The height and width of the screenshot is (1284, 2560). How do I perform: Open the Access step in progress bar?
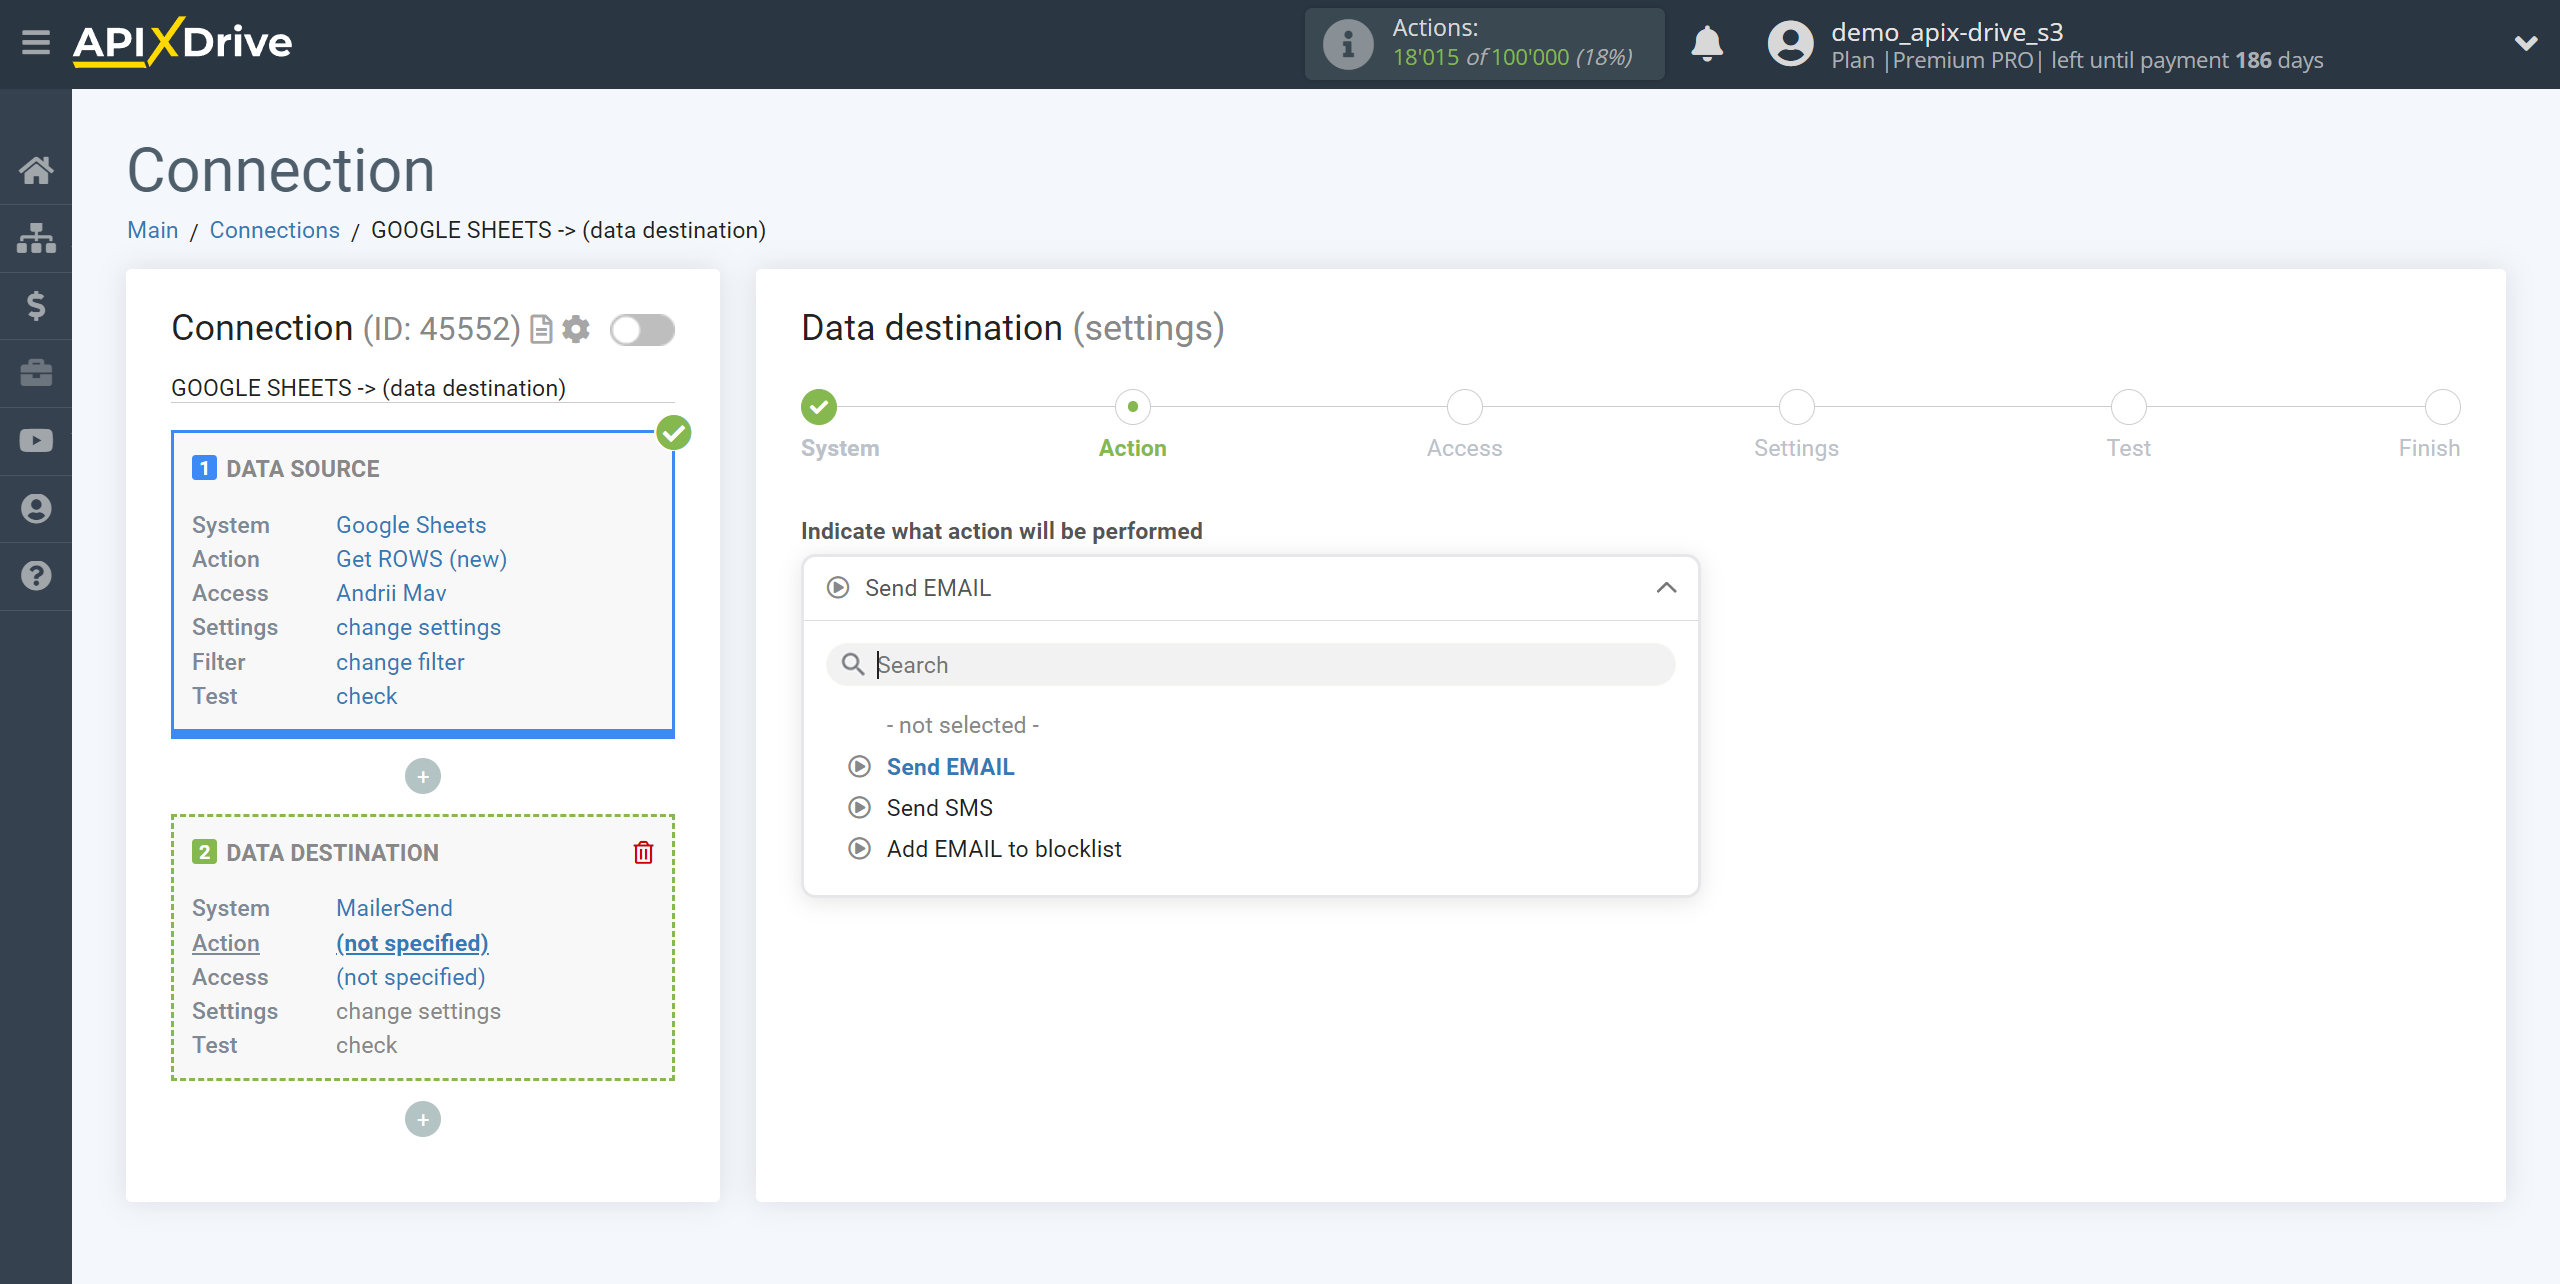[x=1462, y=408]
